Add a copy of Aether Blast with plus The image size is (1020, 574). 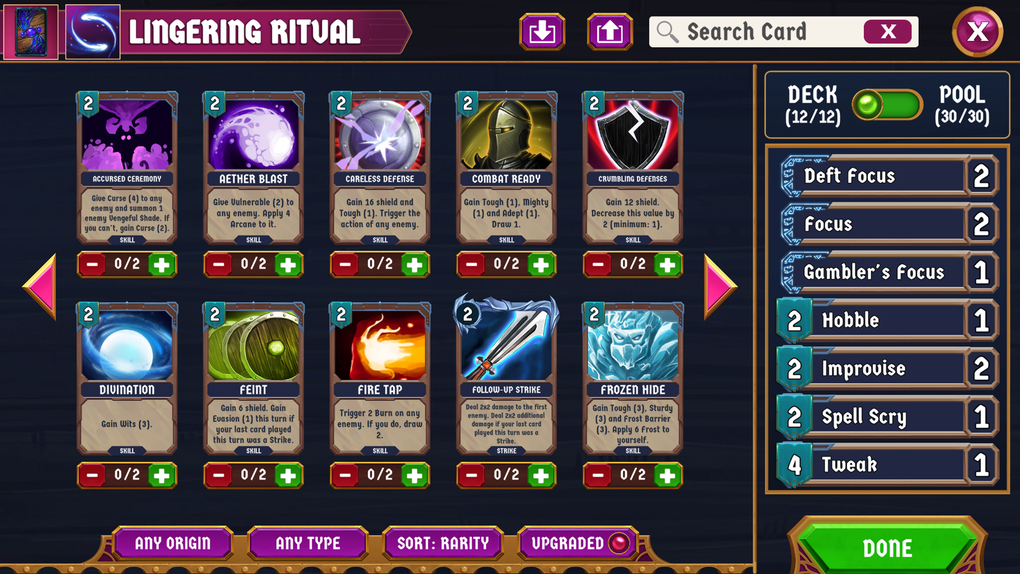288,264
